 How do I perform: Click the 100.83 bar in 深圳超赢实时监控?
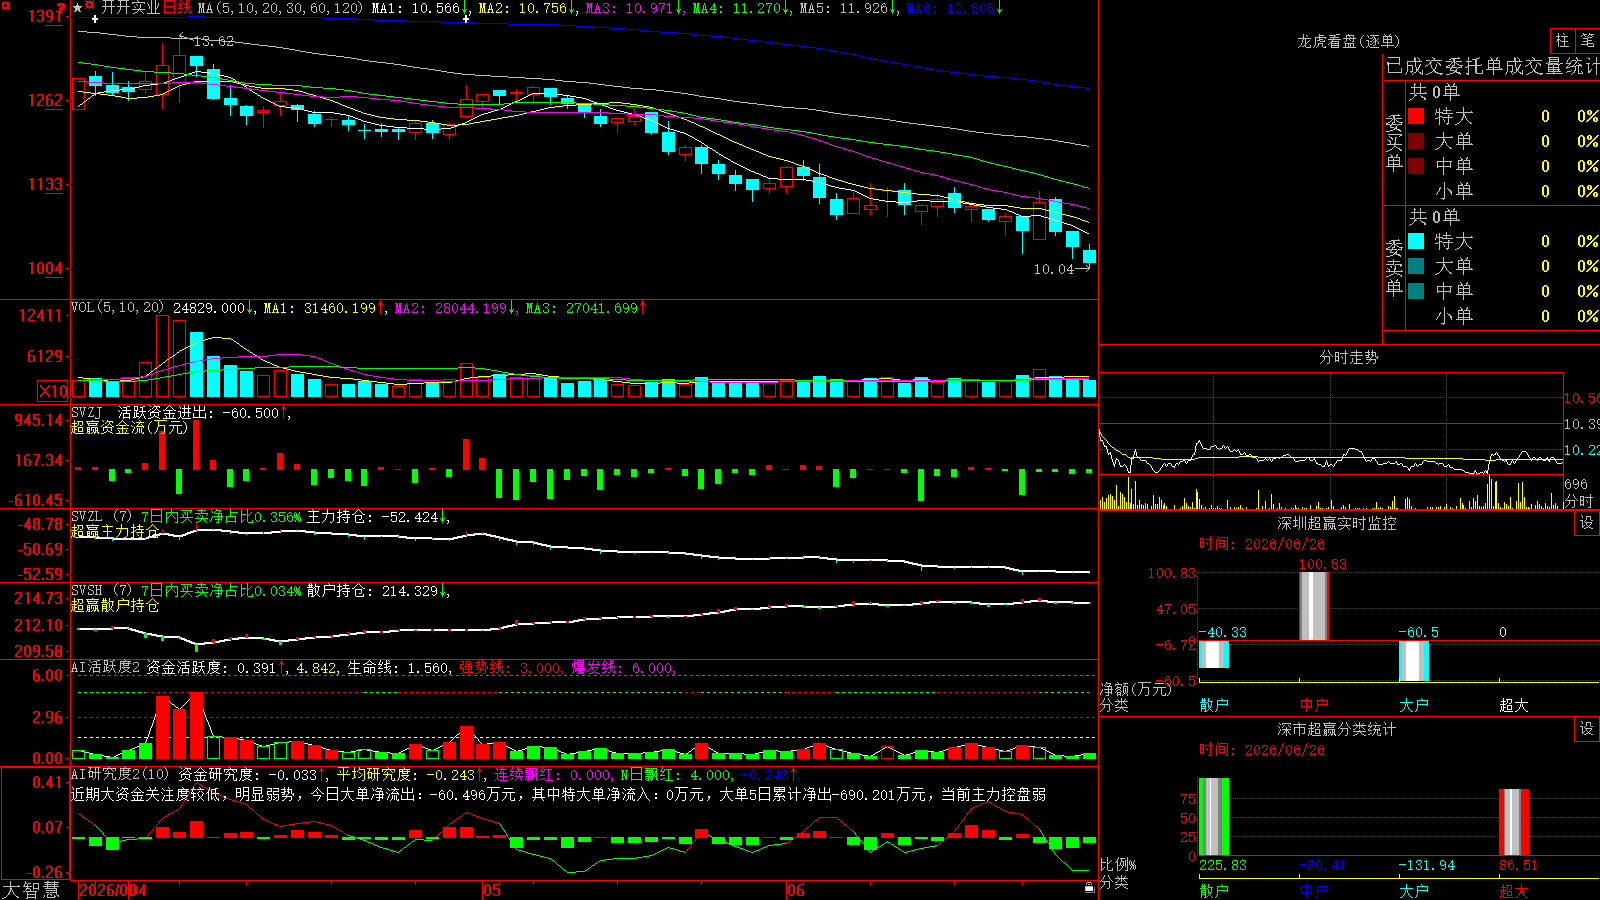tap(1314, 606)
